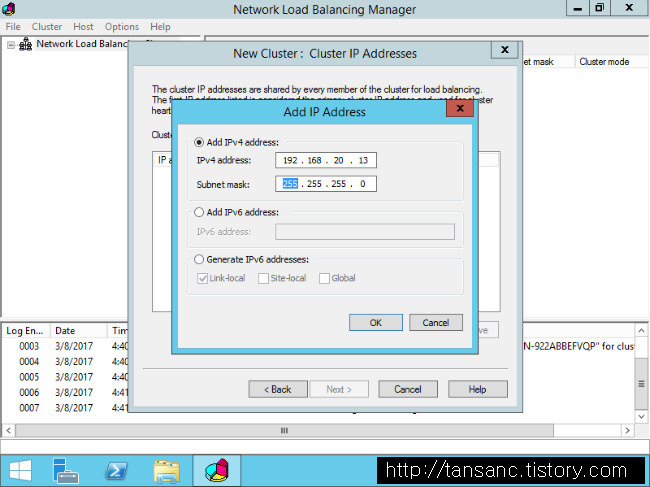The height and width of the screenshot is (487, 650).
Task: Click the log pane scroll up arrow
Action: coord(641,330)
